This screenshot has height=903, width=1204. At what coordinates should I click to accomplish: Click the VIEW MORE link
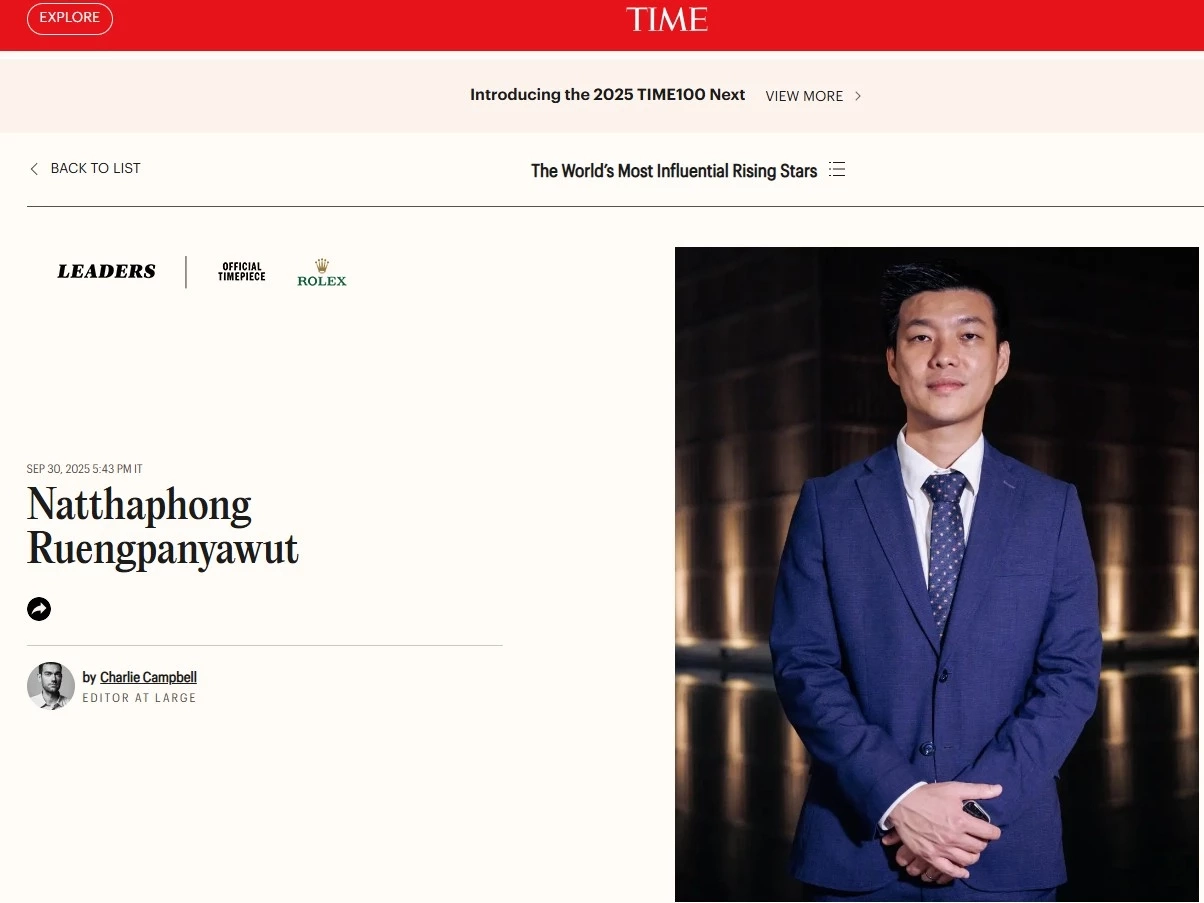(x=804, y=96)
